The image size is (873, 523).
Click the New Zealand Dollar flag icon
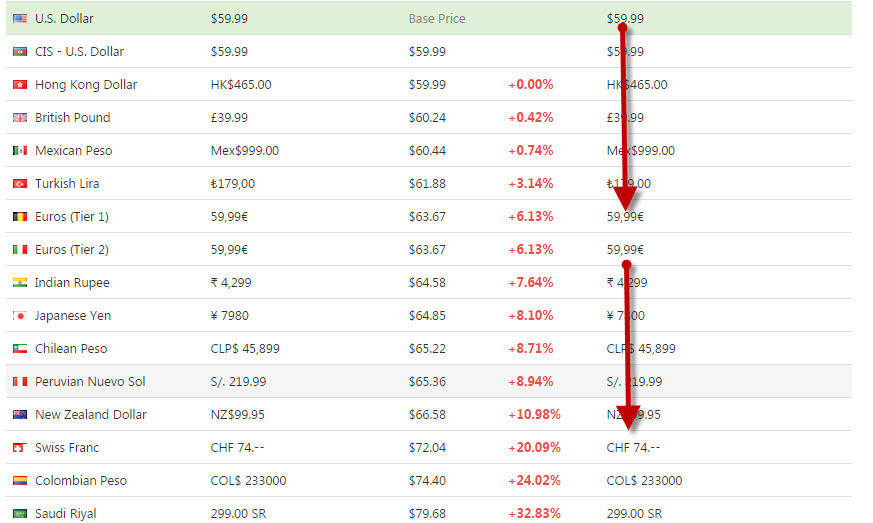19,415
